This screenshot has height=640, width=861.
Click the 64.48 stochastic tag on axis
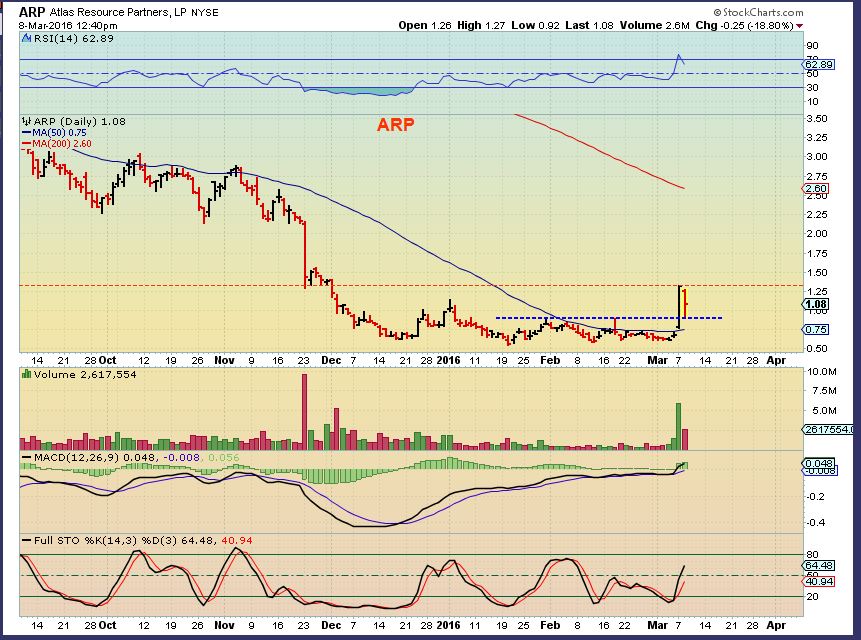(820, 565)
